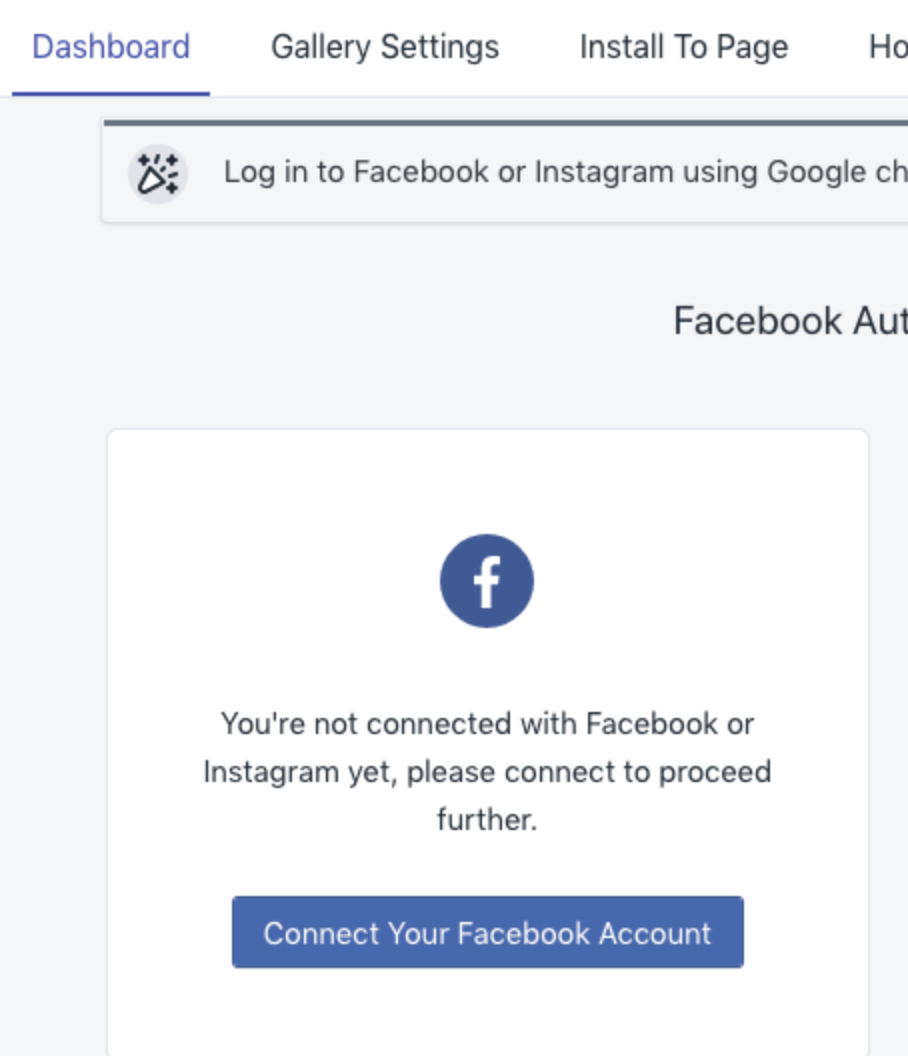This screenshot has width=908, height=1058.
Task: Click the "You're not connected with Facebook" line
Action: coord(487,723)
